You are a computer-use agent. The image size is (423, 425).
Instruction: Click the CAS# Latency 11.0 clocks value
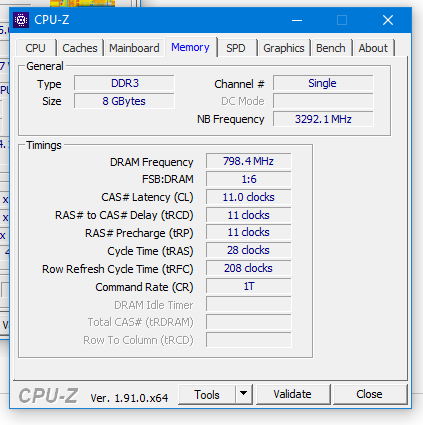point(249,197)
